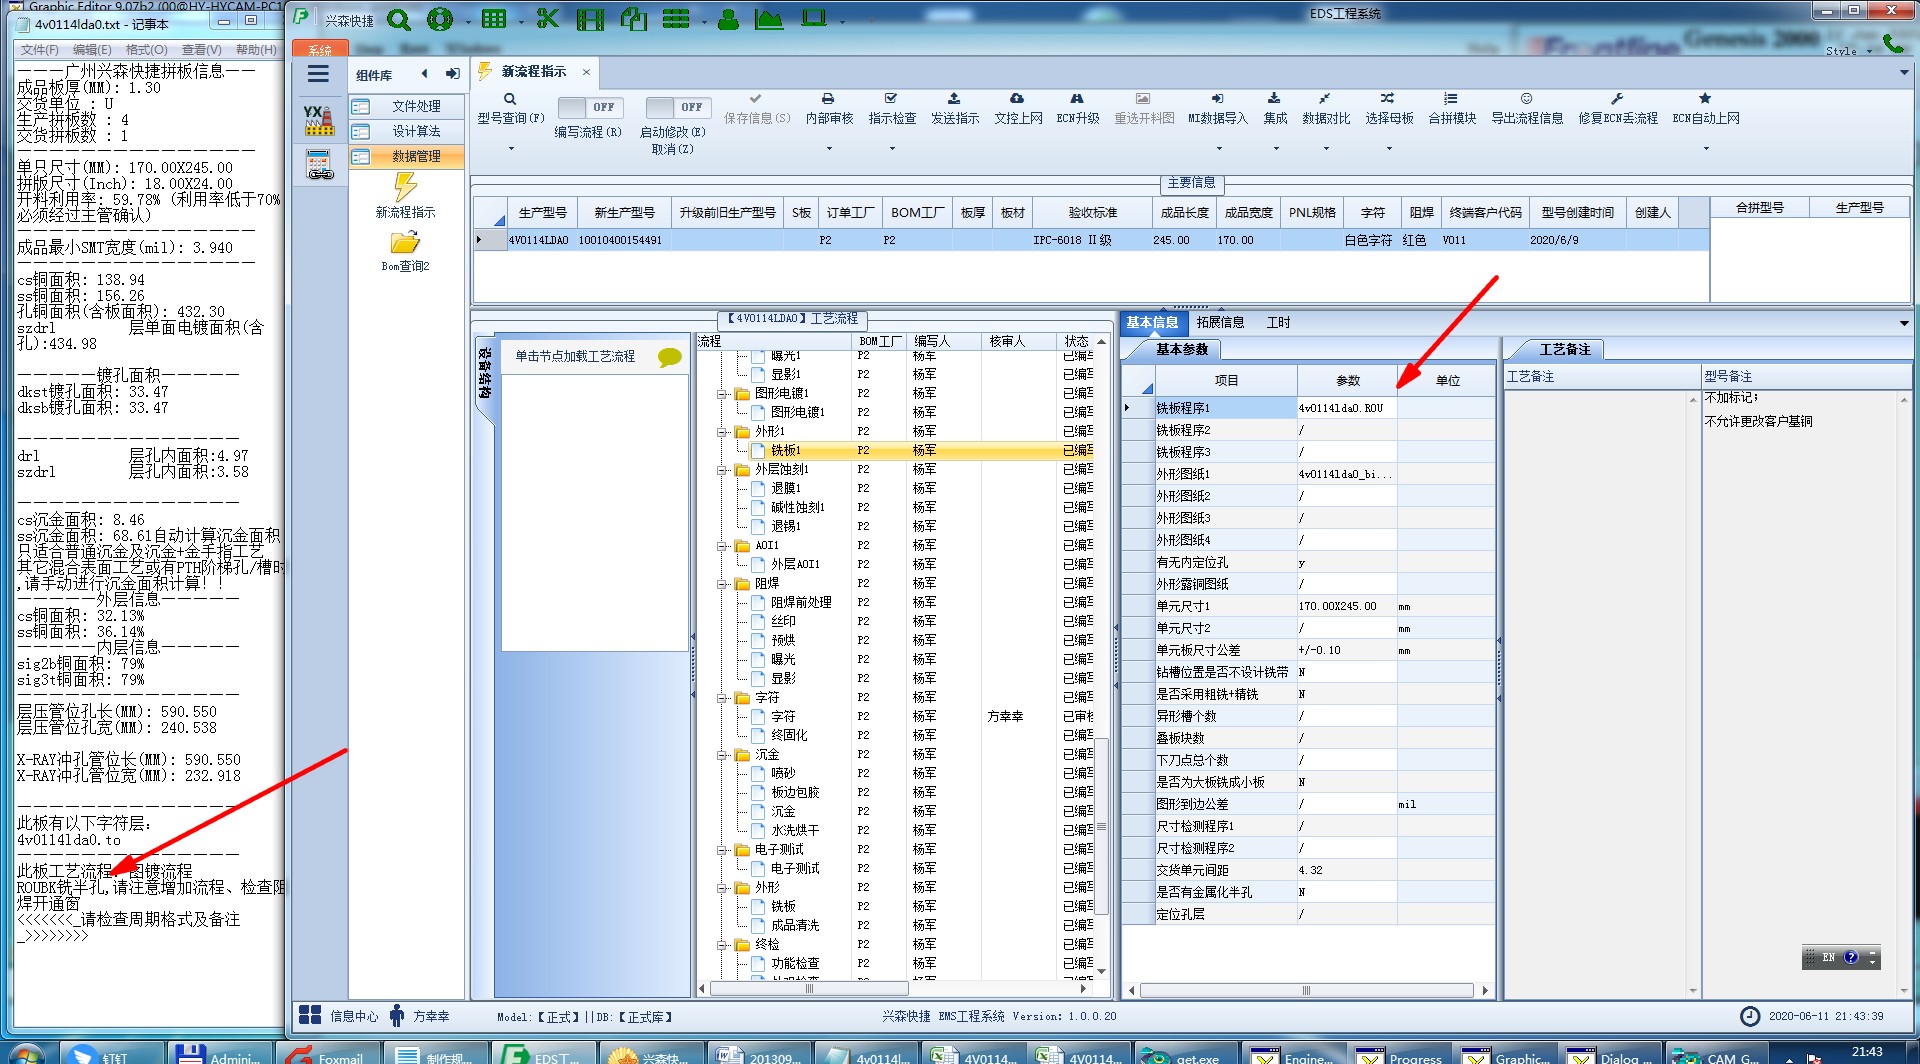Open the 系统 ribbon tab
1920x1064 pixels.
[319, 49]
